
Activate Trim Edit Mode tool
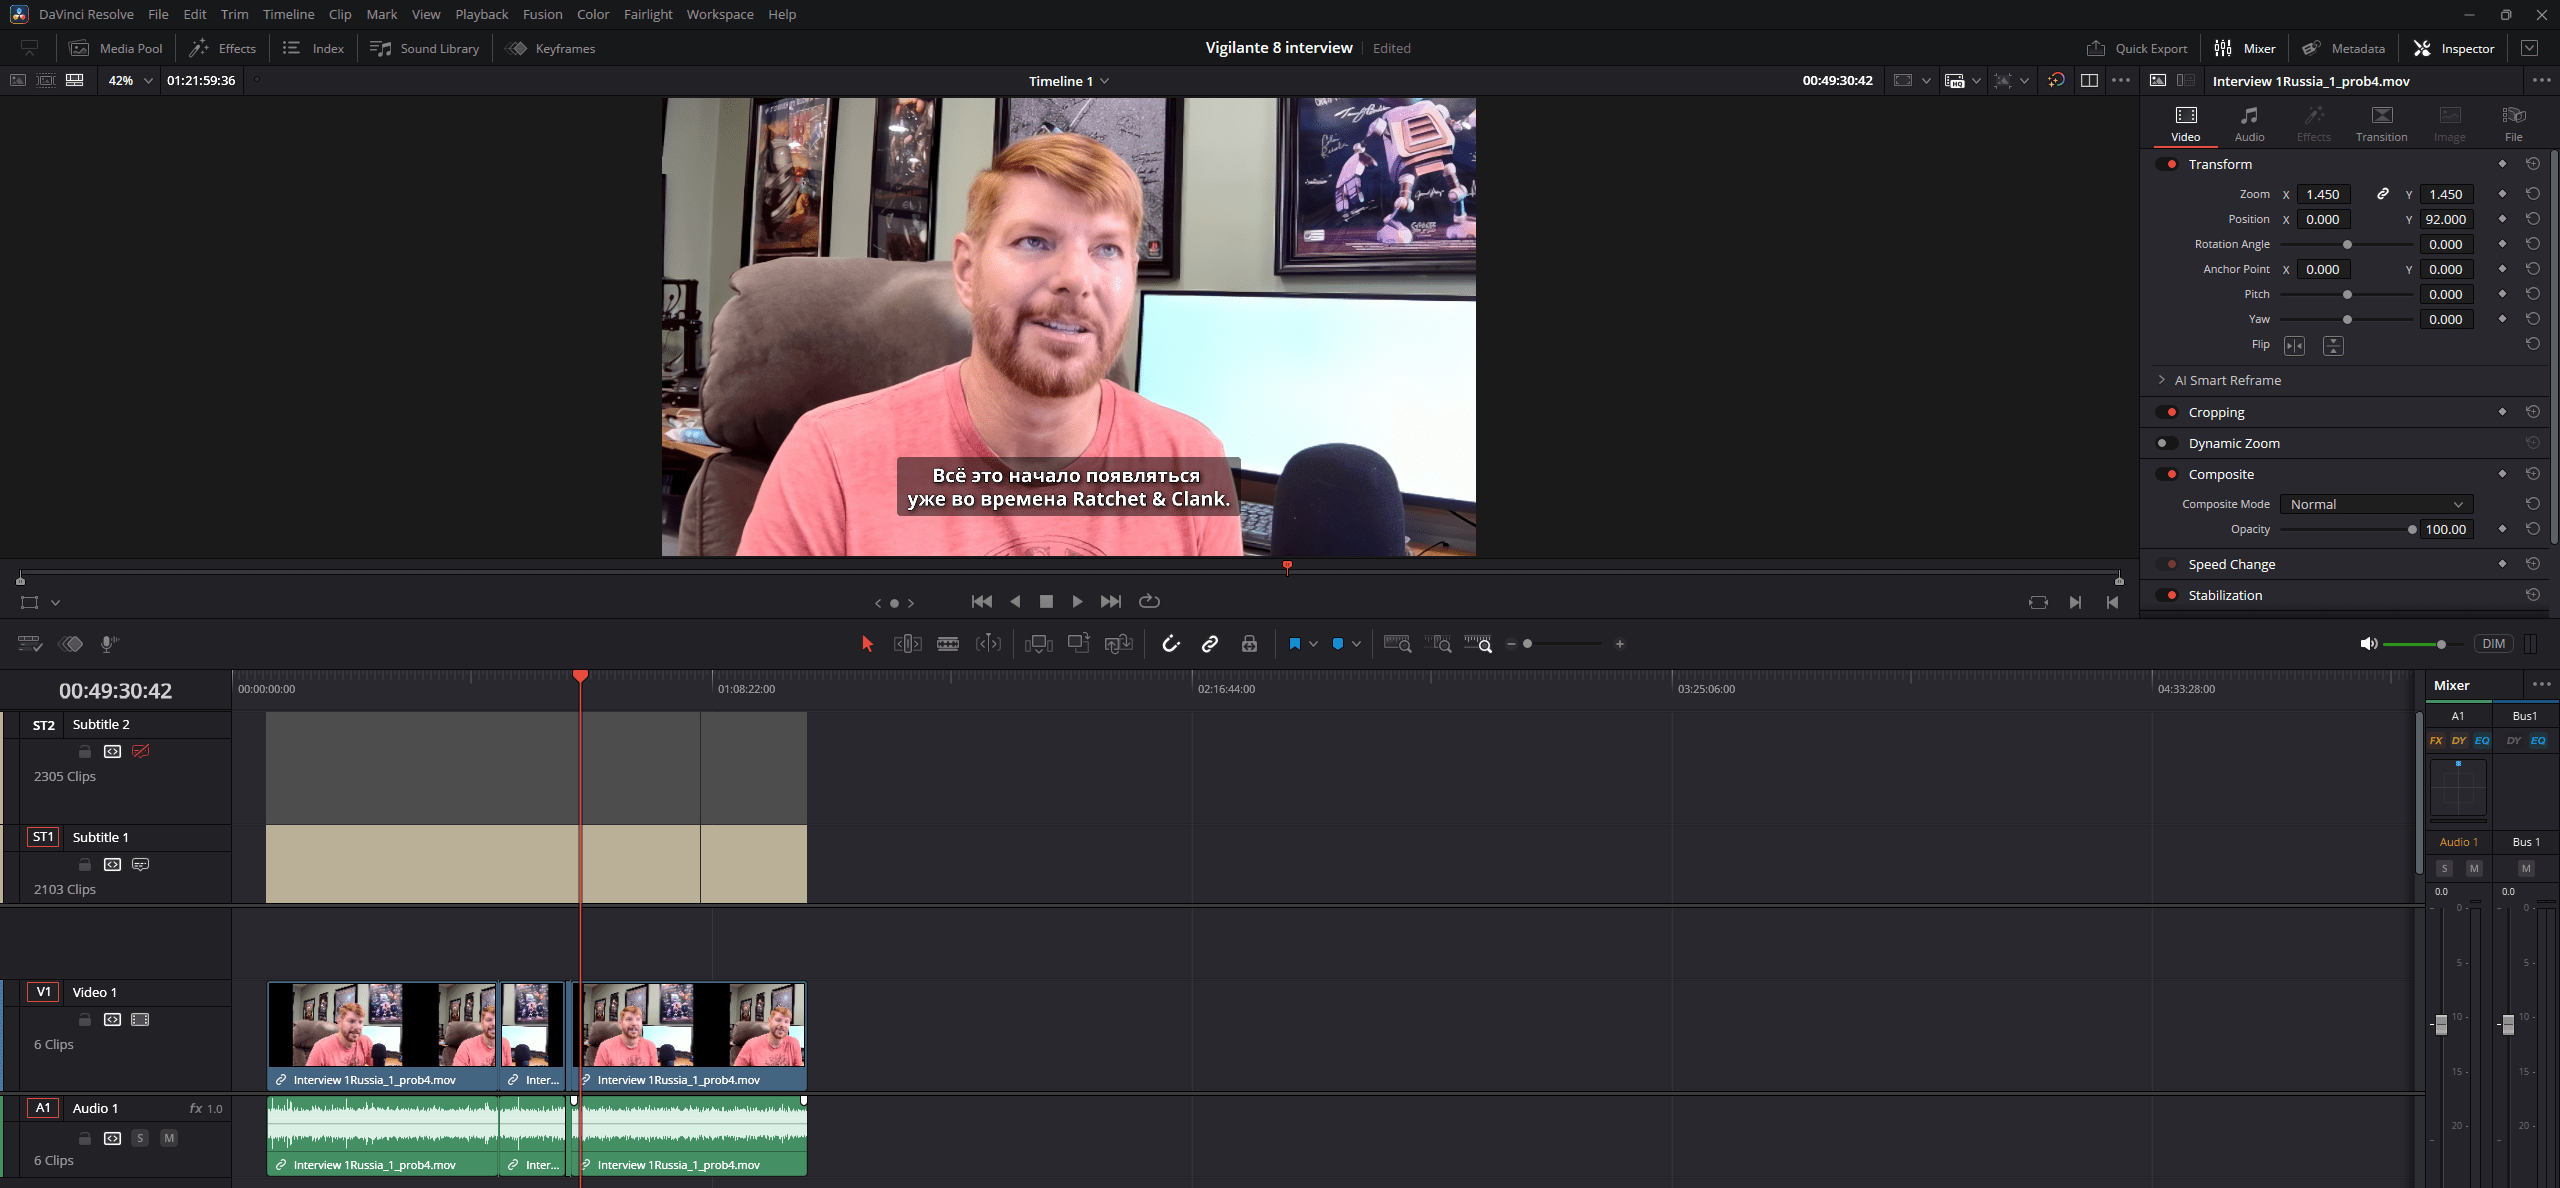(907, 644)
